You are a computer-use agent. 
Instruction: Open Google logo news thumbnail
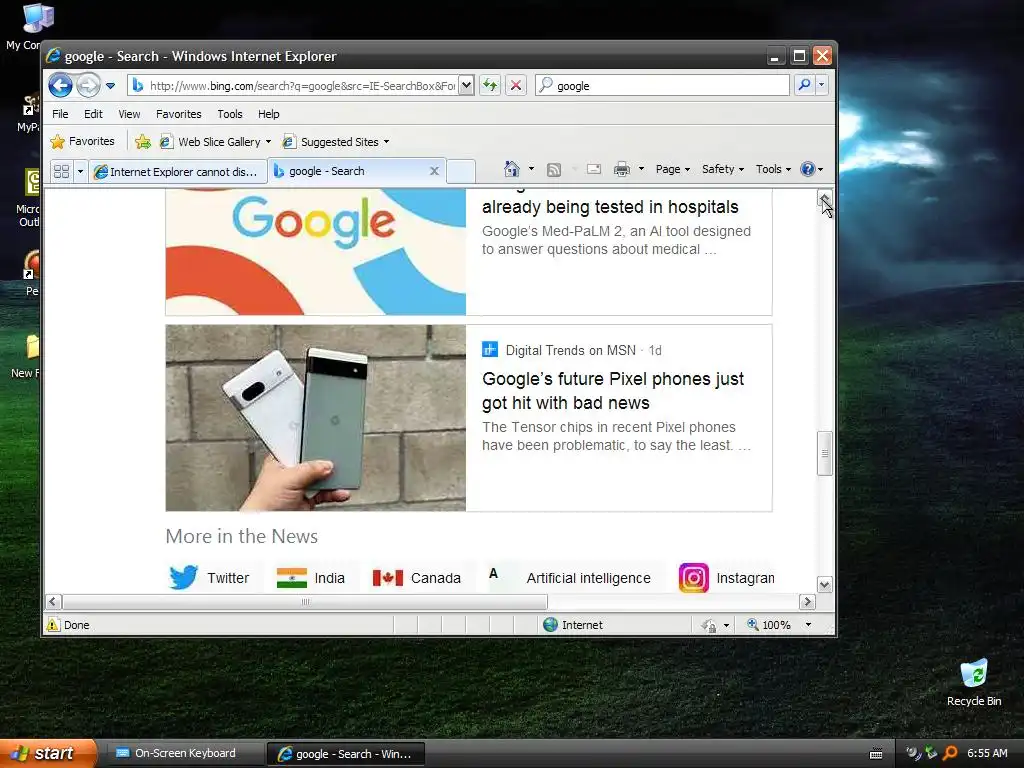pyautogui.click(x=315, y=252)
